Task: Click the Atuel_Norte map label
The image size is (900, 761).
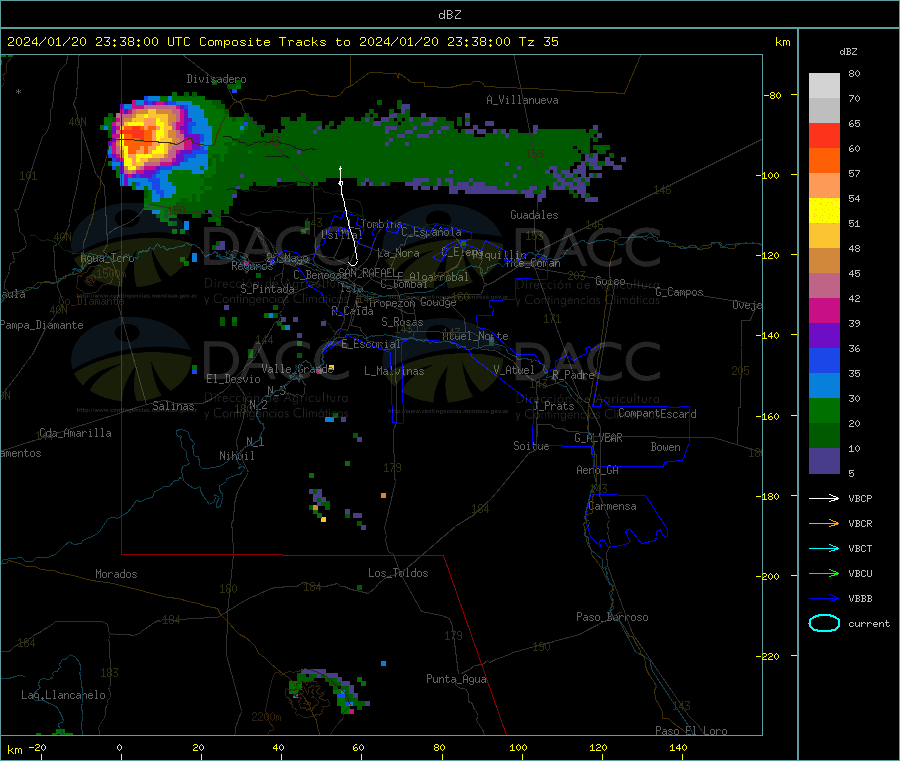Action: 475,336
